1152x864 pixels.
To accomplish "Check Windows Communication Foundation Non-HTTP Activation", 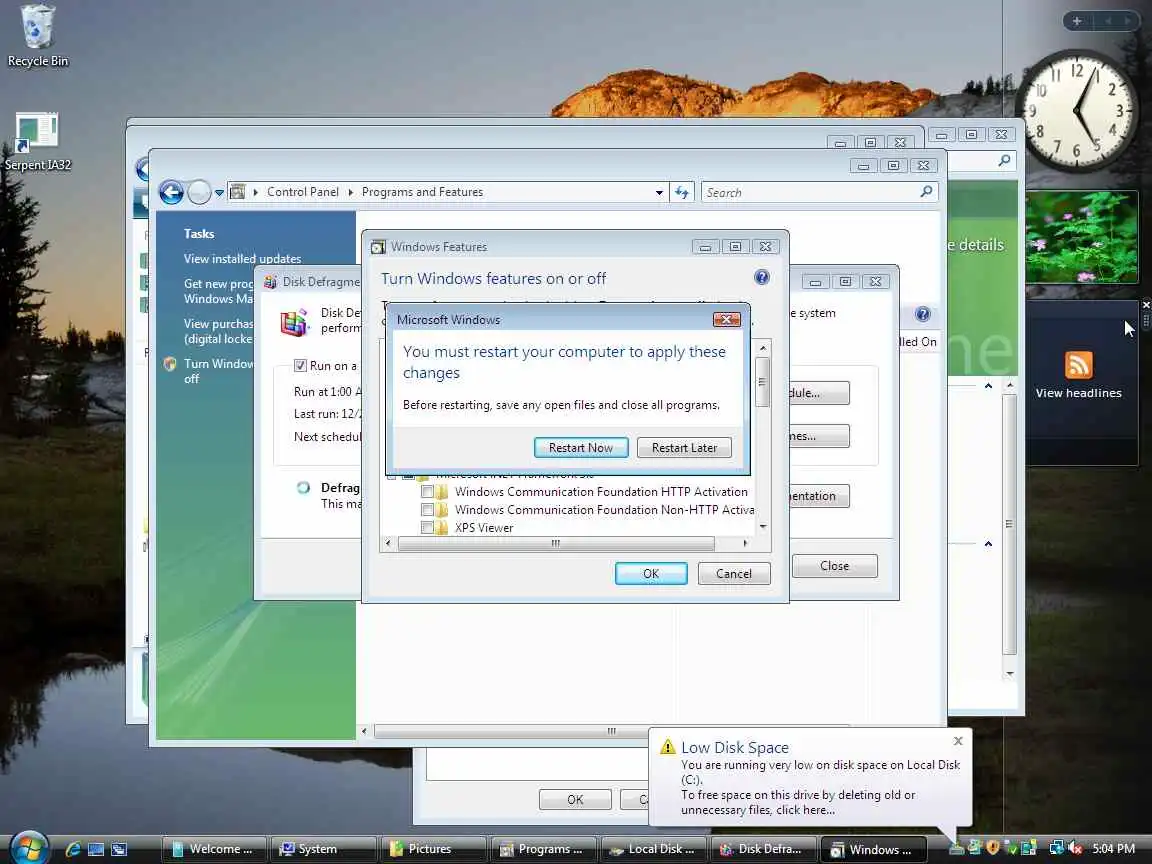I will [427, 509].
